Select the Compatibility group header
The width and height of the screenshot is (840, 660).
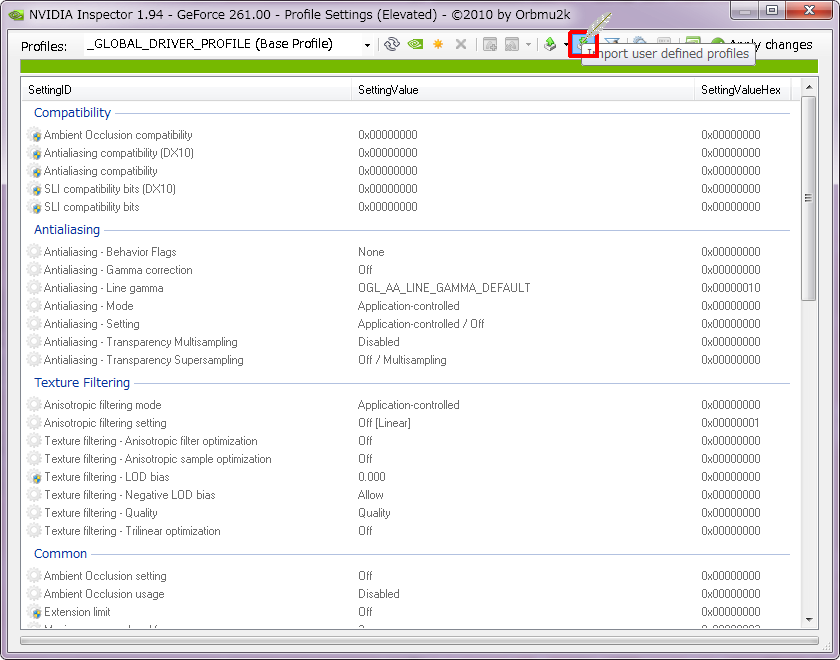click(x=72, y=112)
